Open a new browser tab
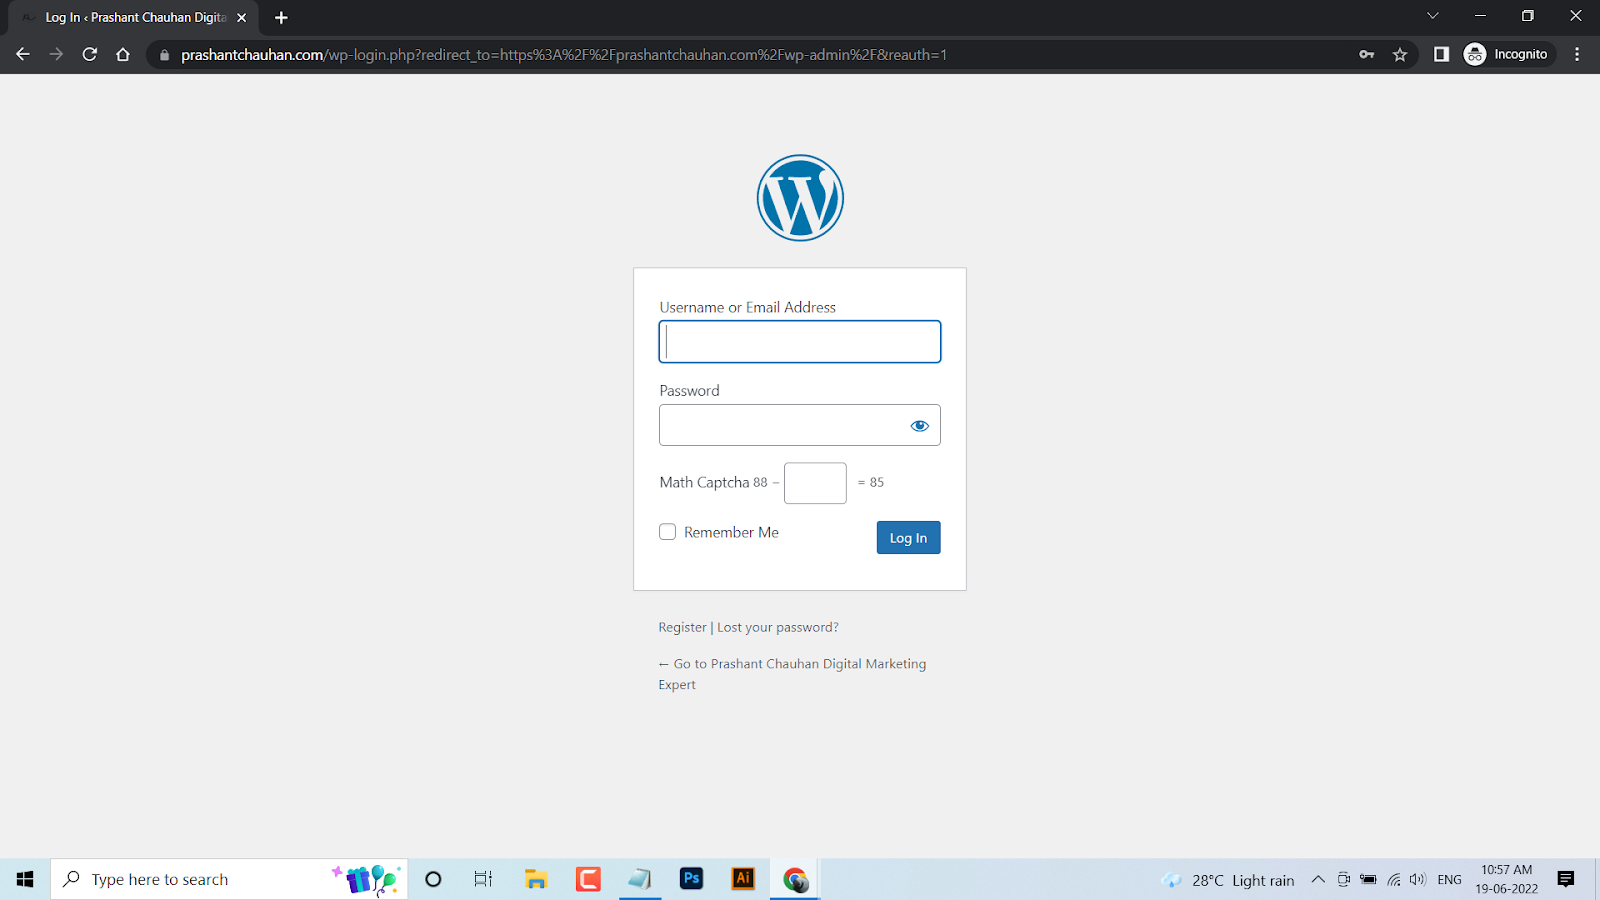 pyautogui.click(x=281, y=18)
